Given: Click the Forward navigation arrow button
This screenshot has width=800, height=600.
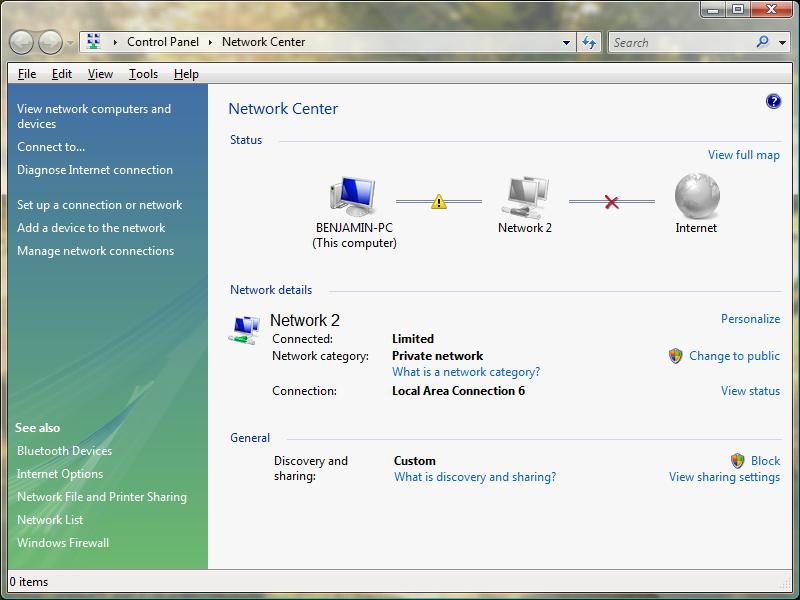Looking at the screenshot, I should tap(51, 42).
